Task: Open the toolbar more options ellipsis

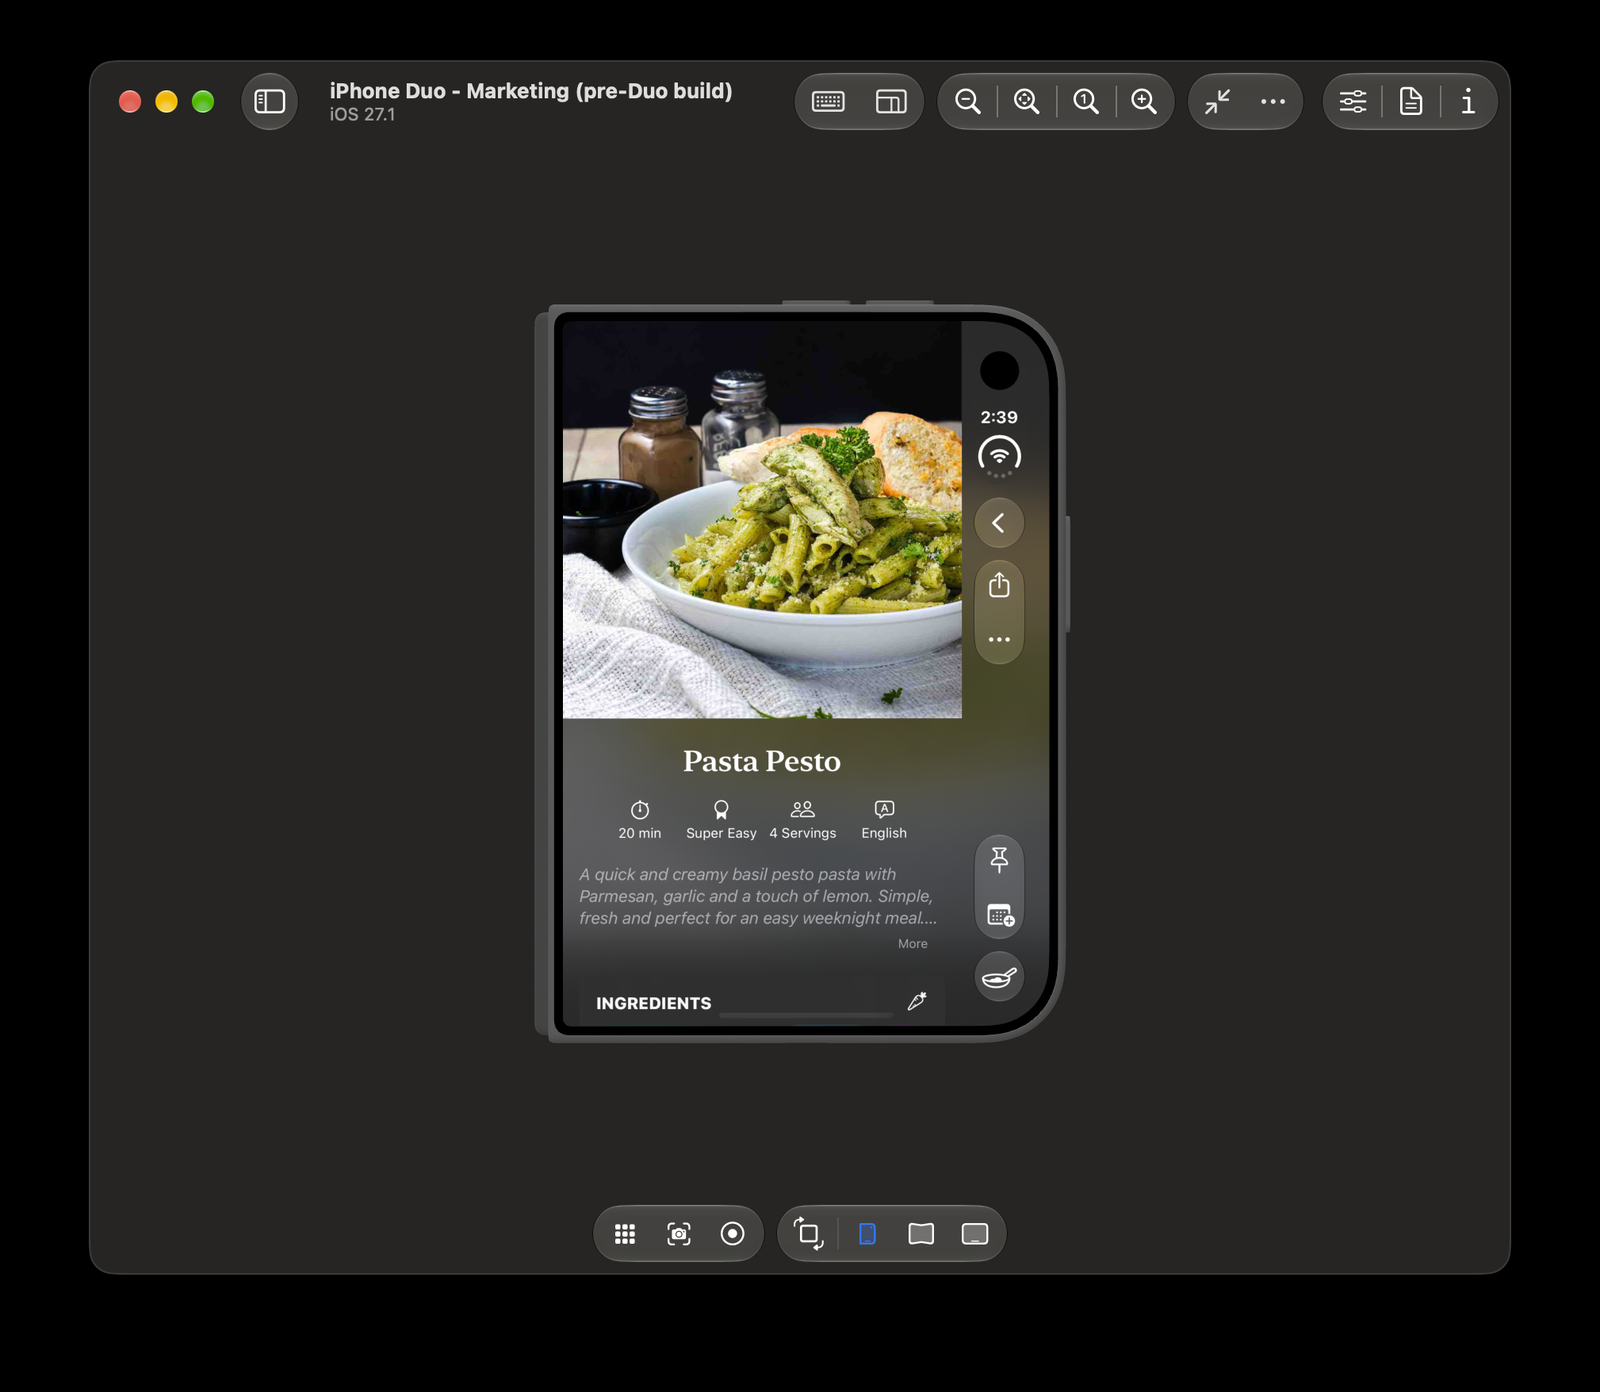Action: click(1273, 101)
